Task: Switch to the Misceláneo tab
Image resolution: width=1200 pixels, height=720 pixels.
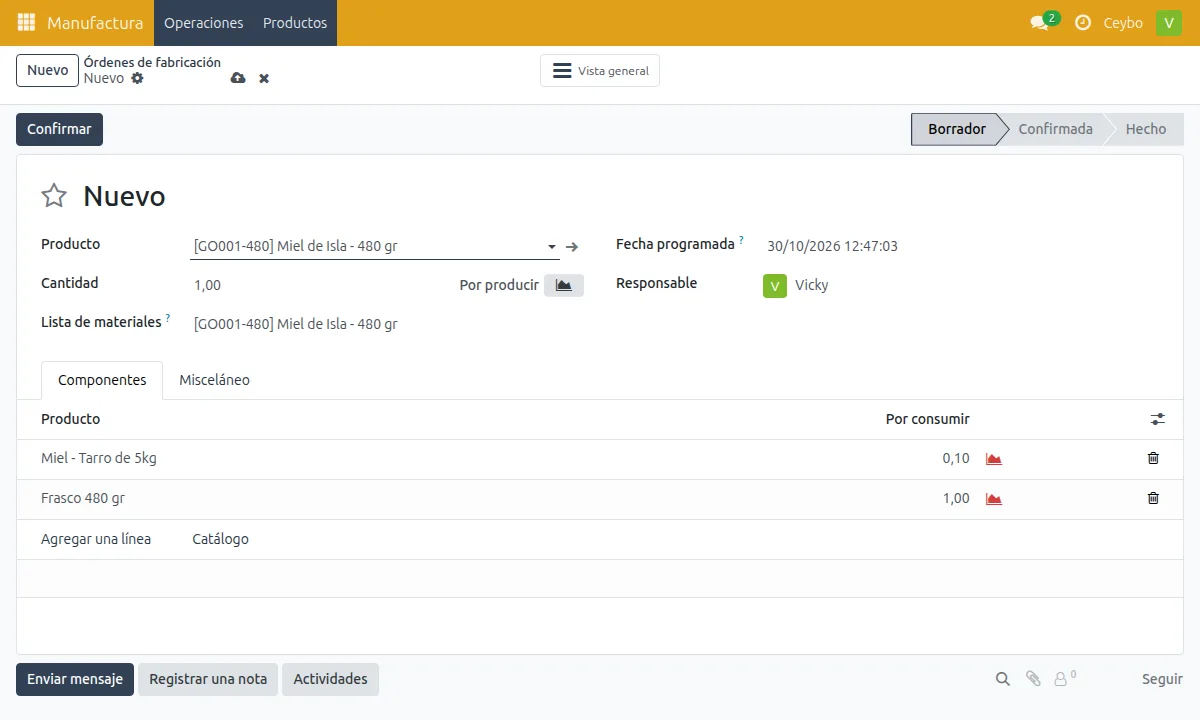Action: pyautogui.click(x=214, y=380)
